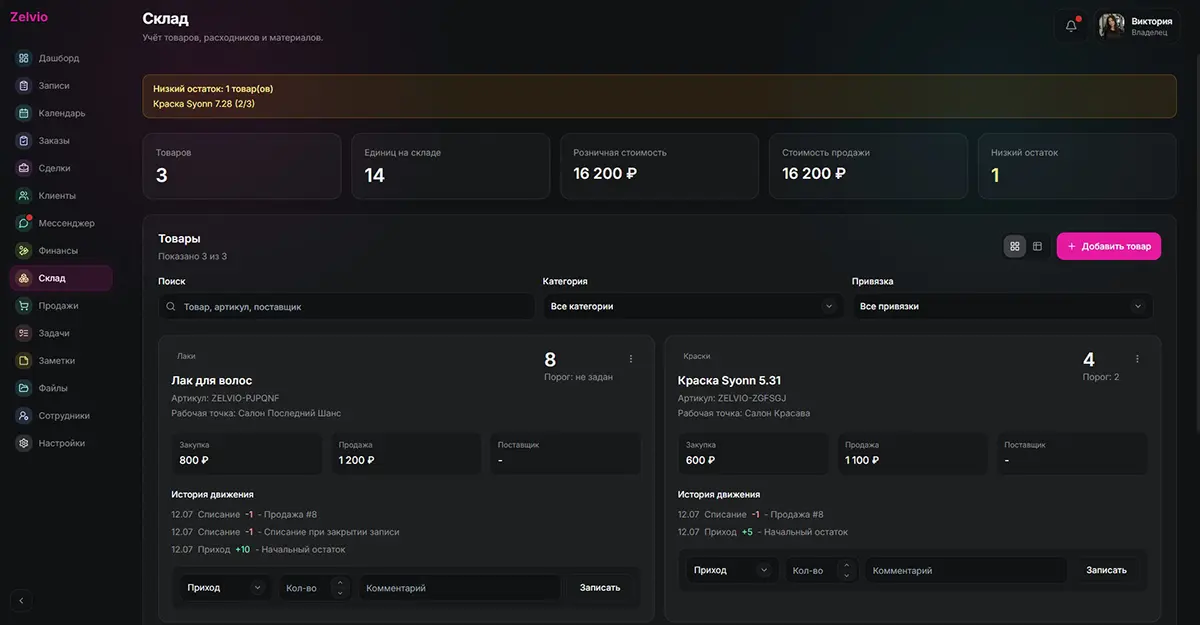Image resolution: width=1200 pixels, height=625 pixels.
Task: Click the Настройки gear icon
Action: [x=24, y=443]
